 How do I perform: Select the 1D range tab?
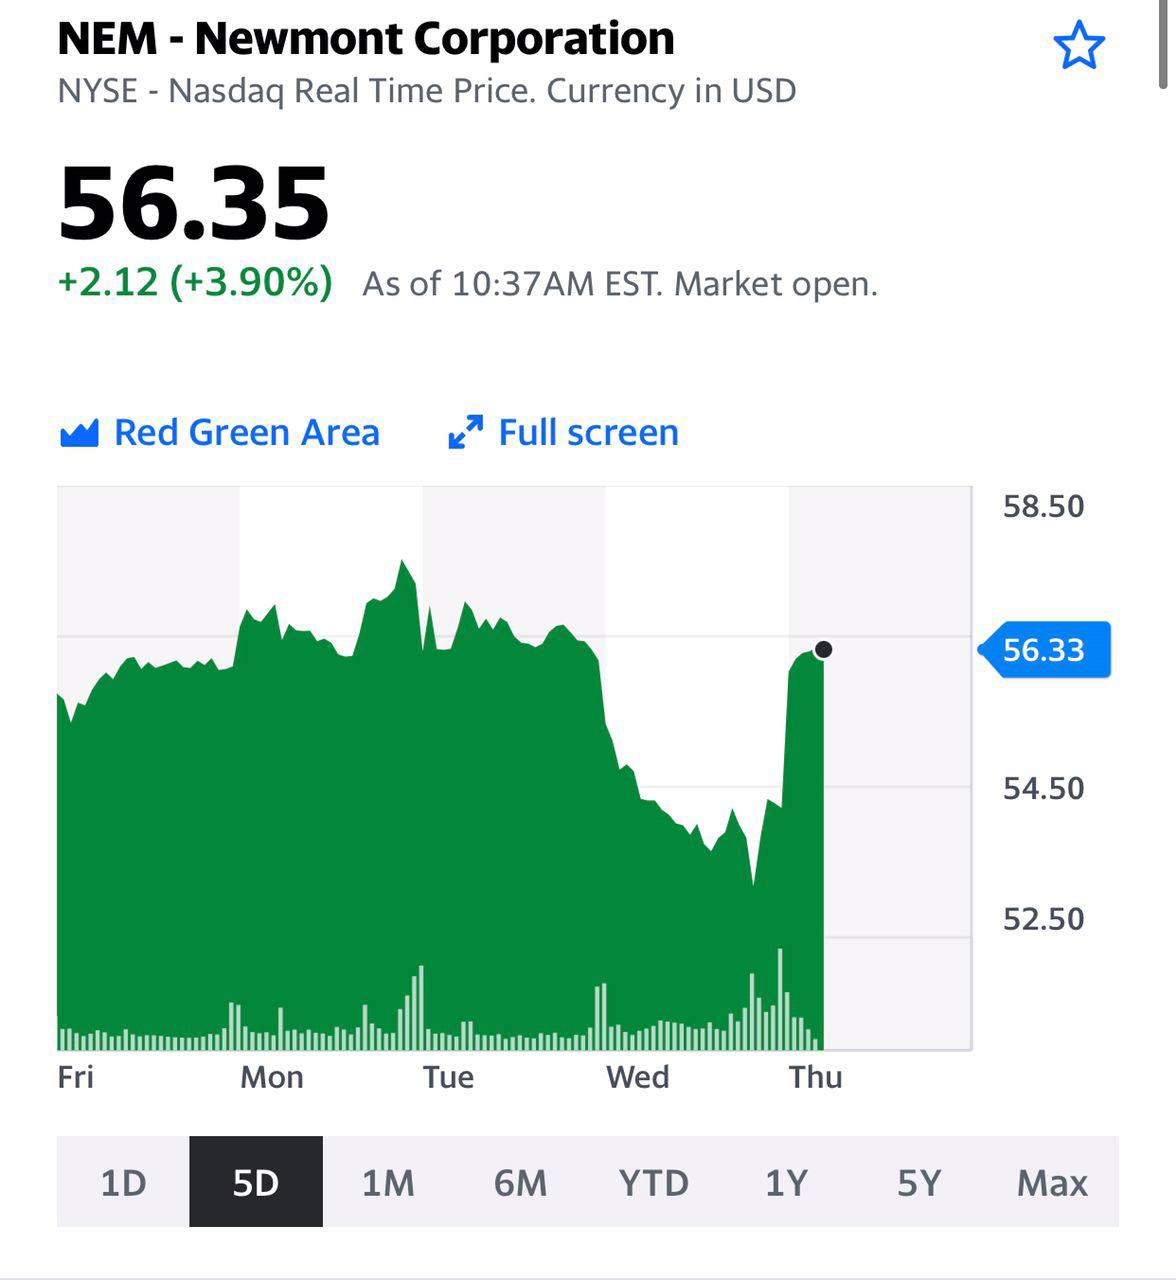coord(123,1182)
